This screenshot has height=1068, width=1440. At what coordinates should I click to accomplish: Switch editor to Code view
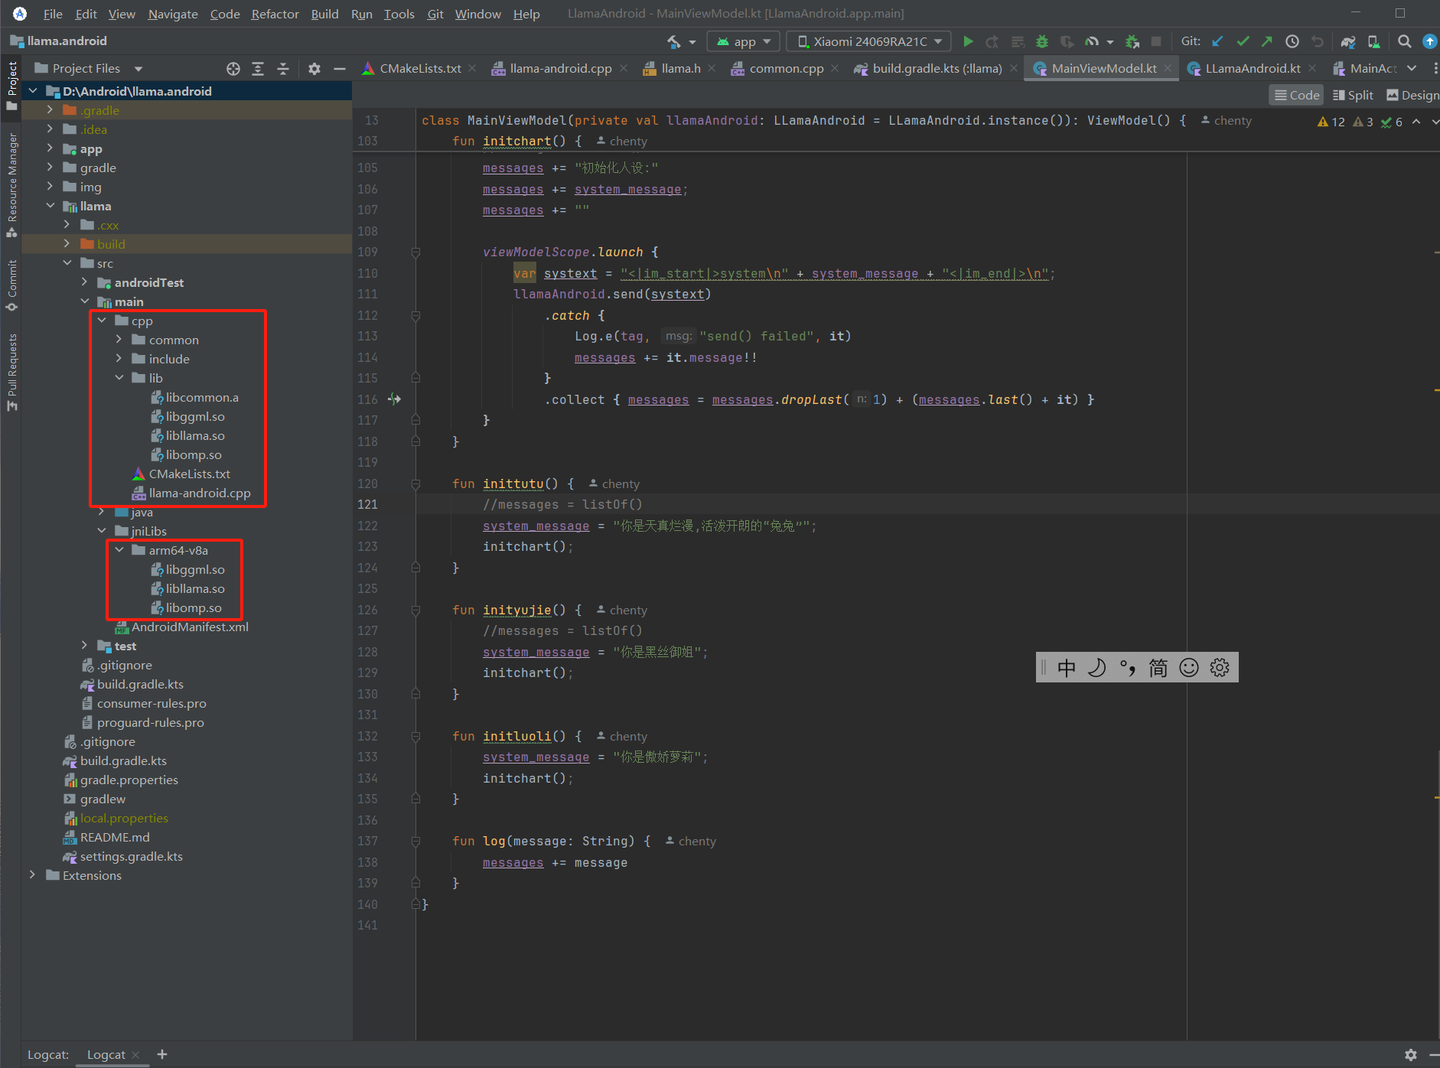pyautogui.click(x=1297, y=95)
